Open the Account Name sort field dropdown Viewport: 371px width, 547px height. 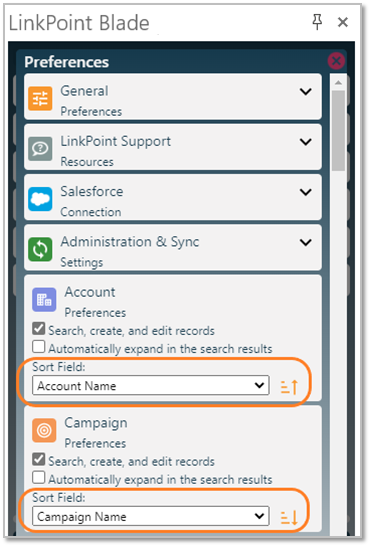[x=151, y=385]
